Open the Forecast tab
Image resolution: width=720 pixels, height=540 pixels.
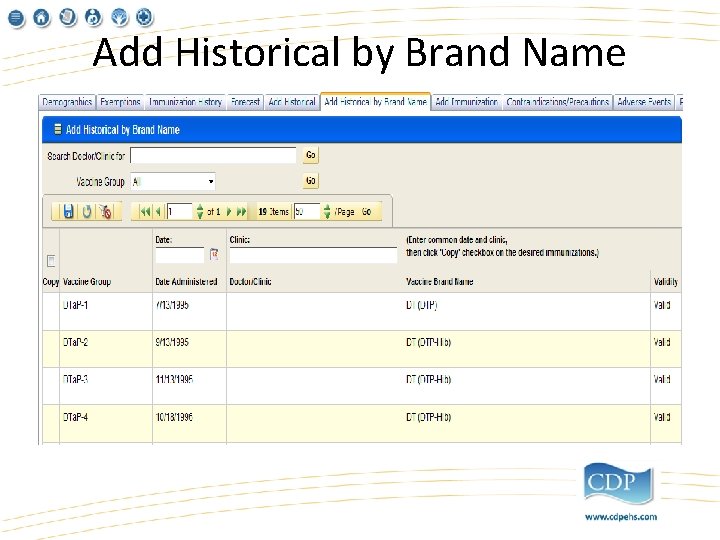click(x=245, y=102)
